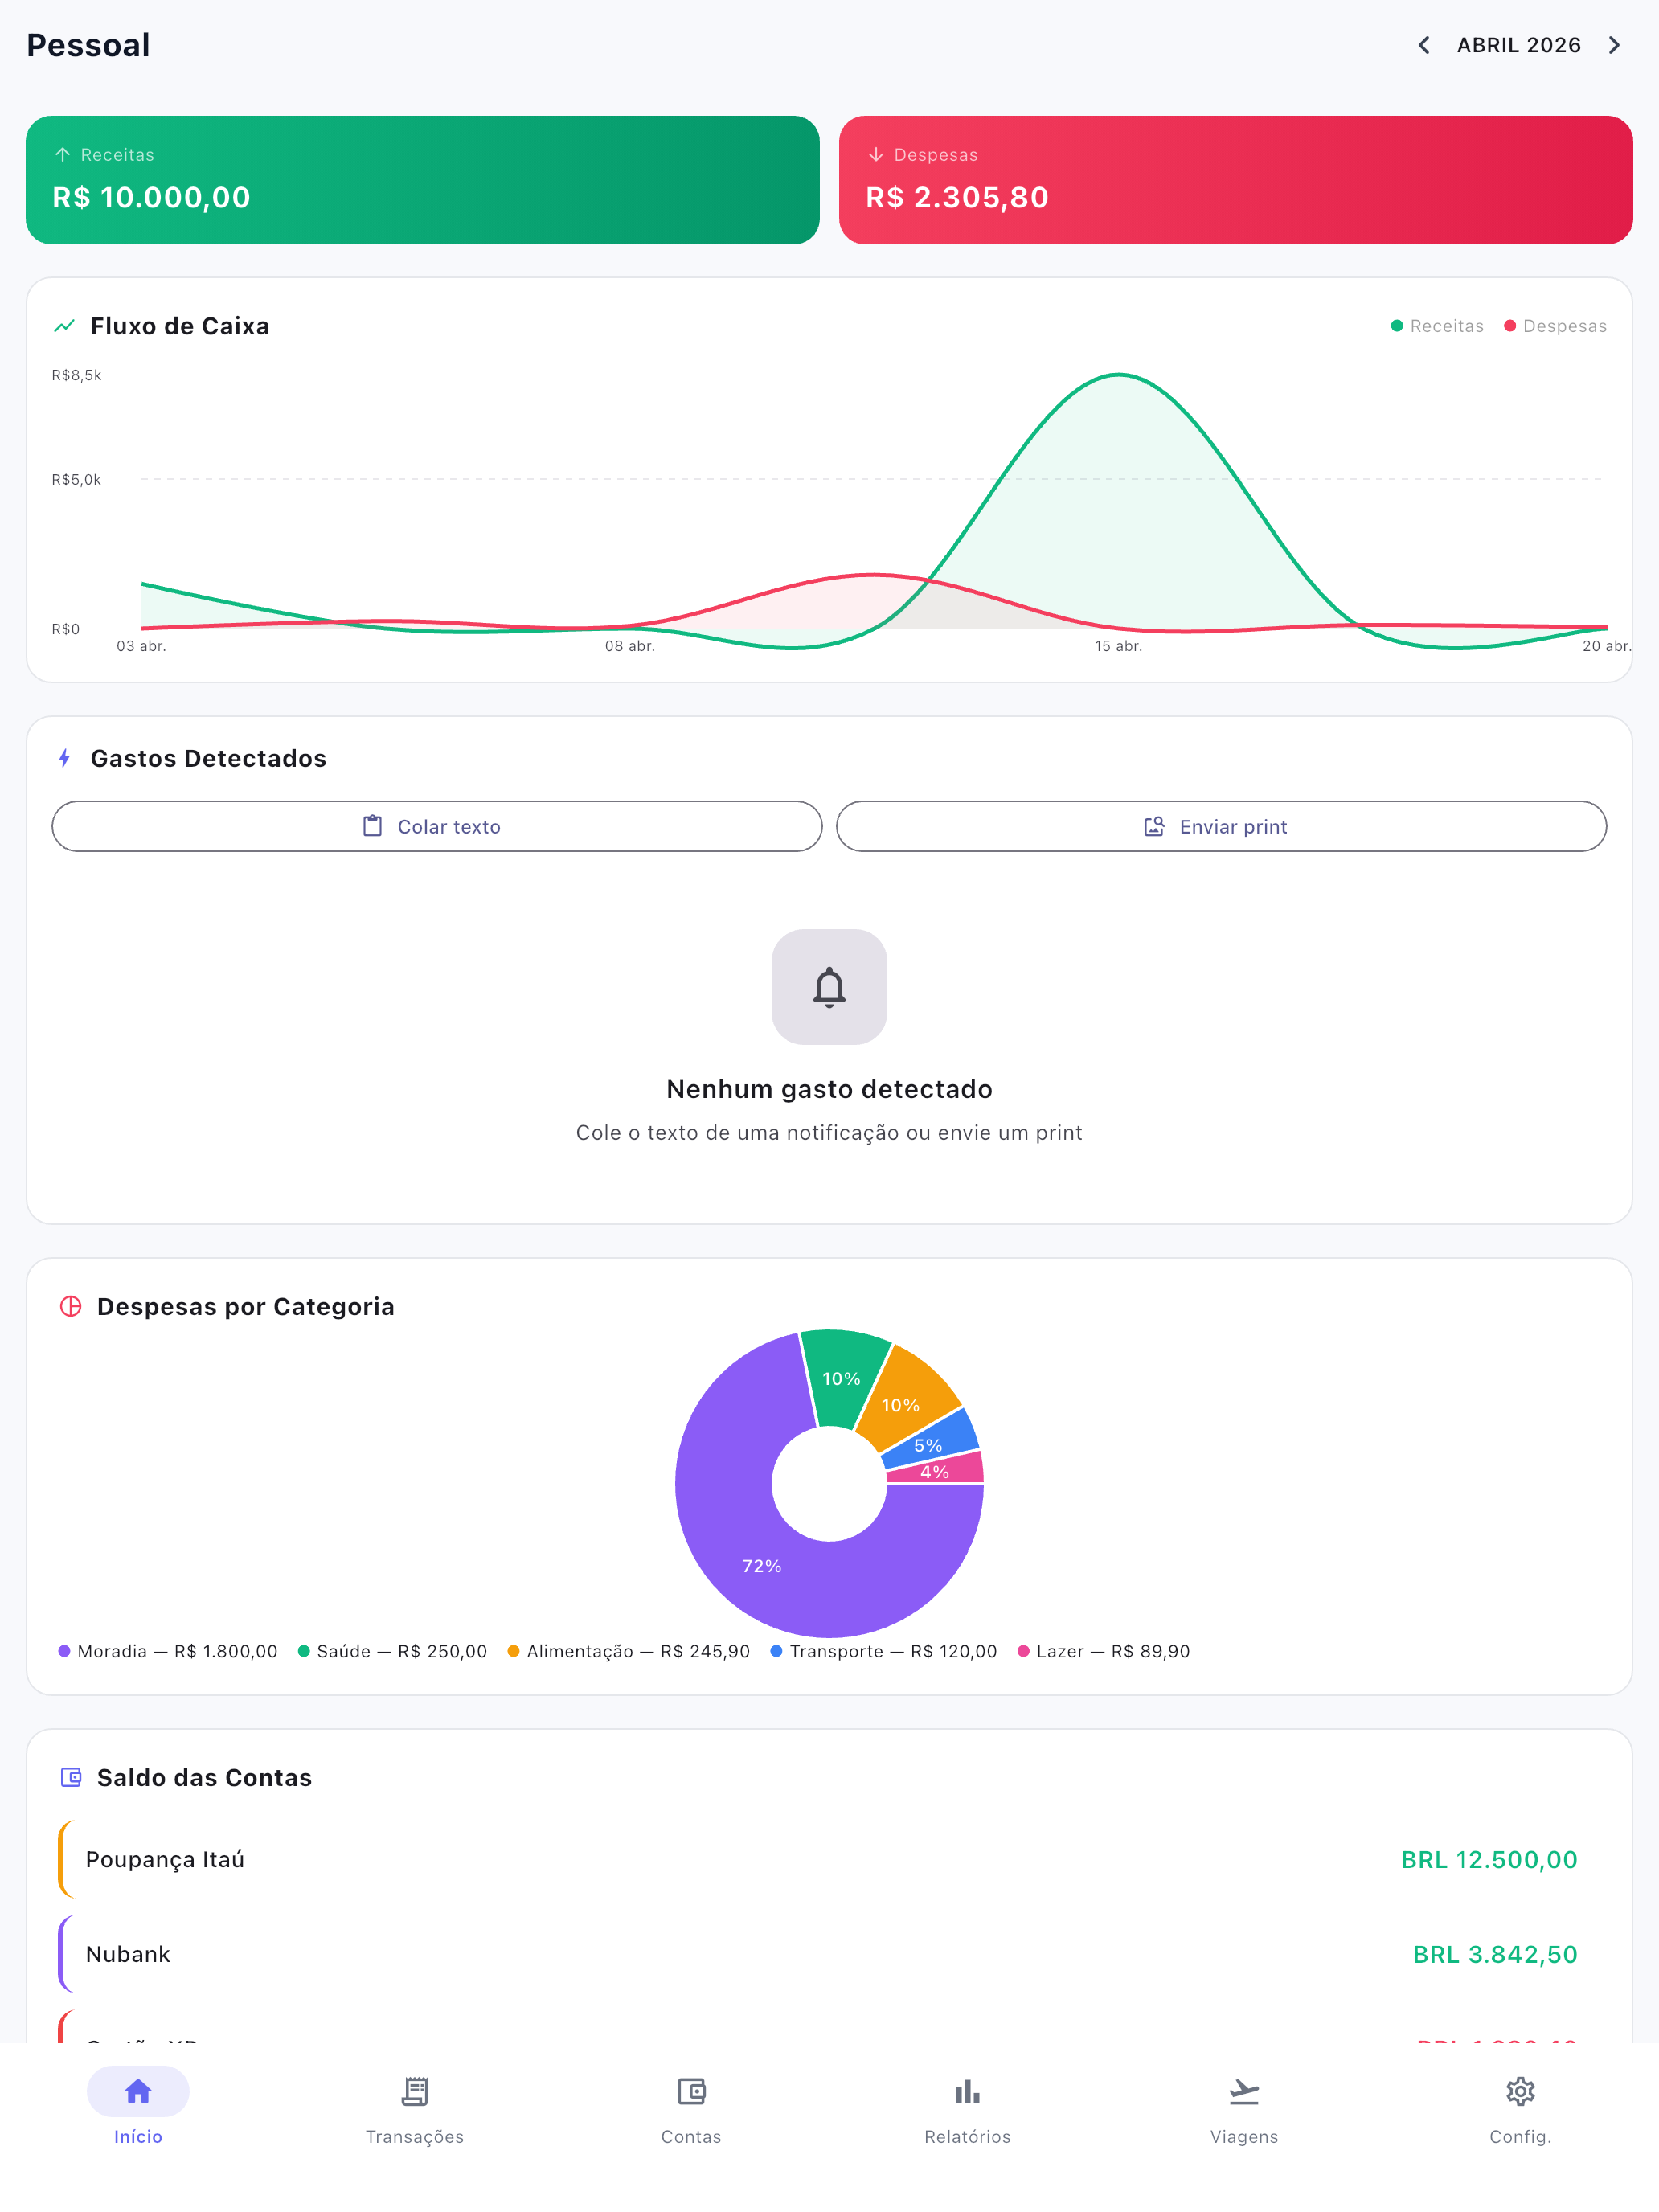The width and height of the screenshot is (1659, 2212).
Task: Switch to the Relatórios tab
Action: click(968, 2107)
